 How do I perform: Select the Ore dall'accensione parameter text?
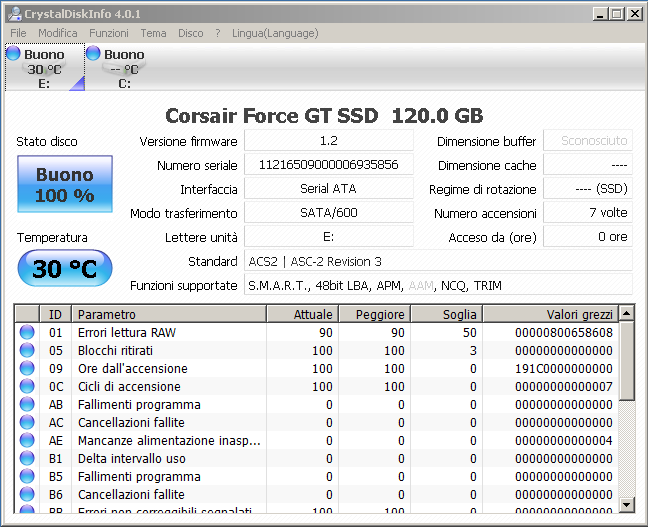click(133, 368)
